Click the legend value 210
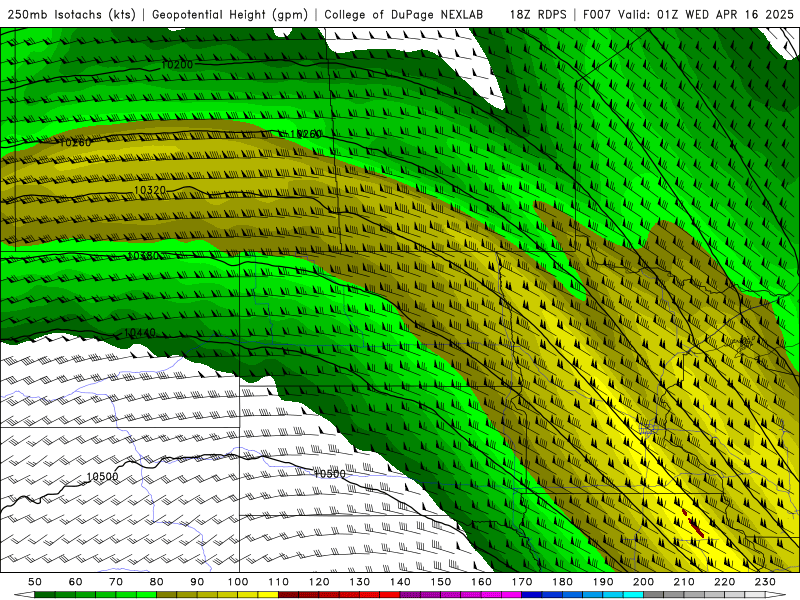Viewport: 800px width, 600px height. [x=684, y=582]
